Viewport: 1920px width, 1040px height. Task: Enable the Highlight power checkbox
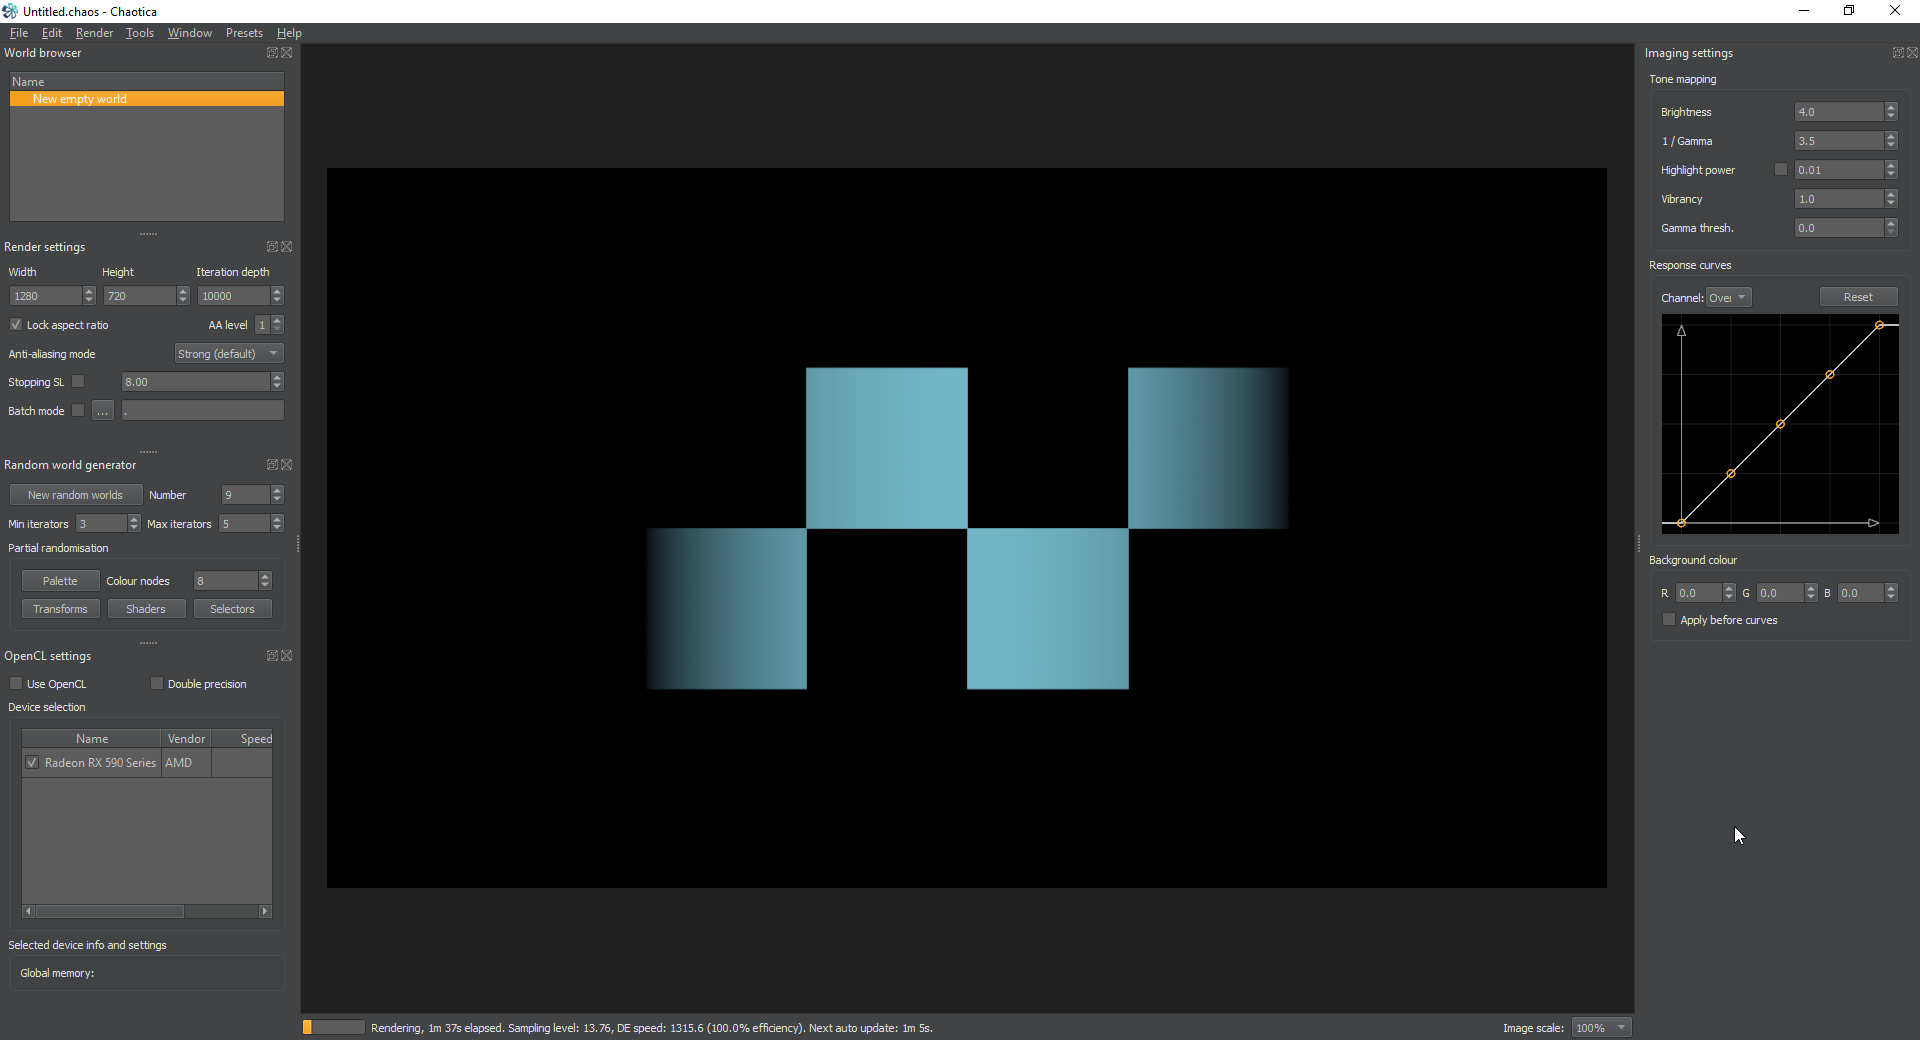(x=1781, y=170)
